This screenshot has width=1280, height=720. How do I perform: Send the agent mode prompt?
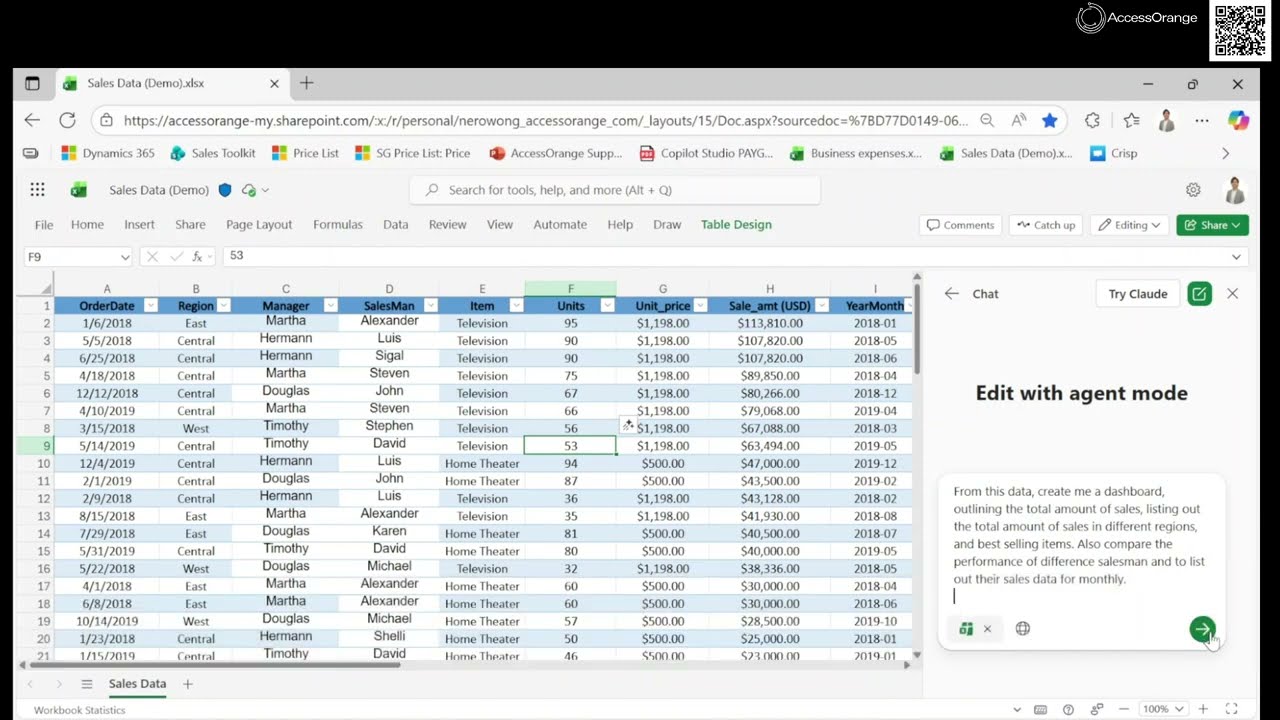point(1202,629)
